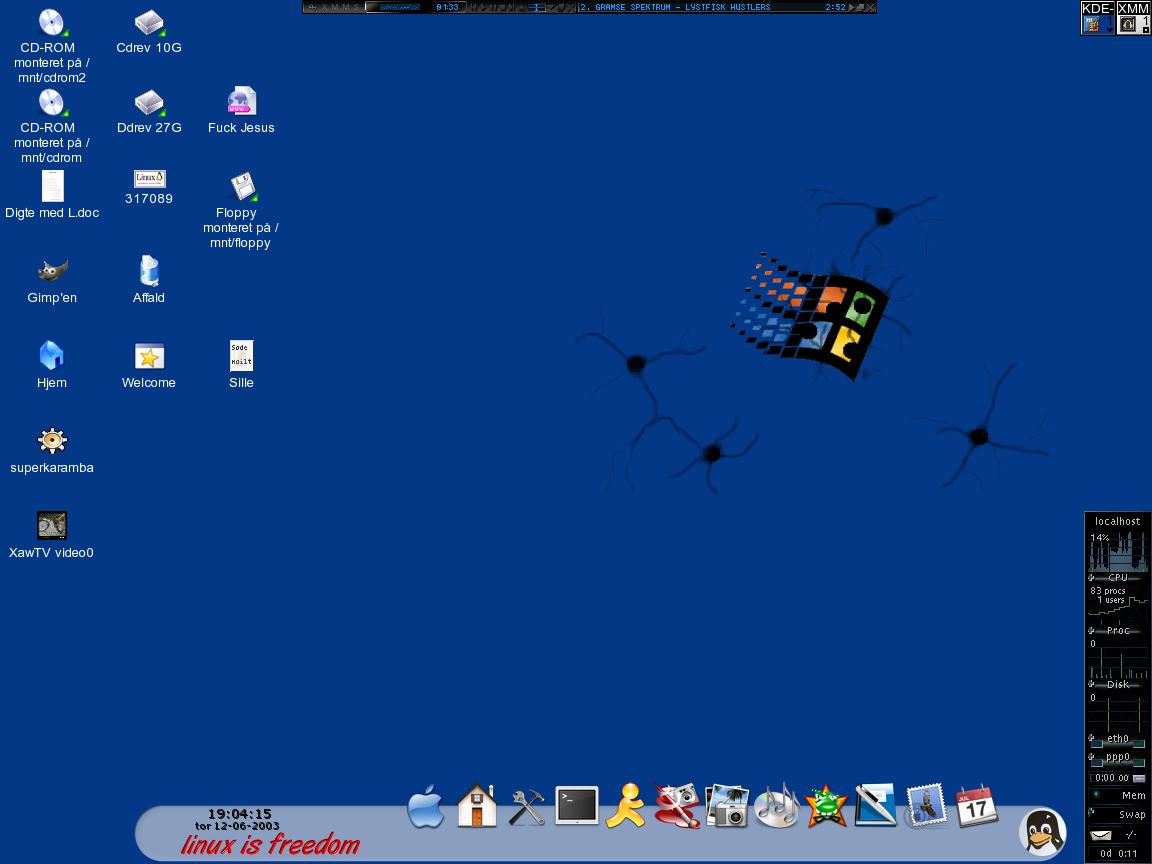Click the Apple logo in the dock

(x=426, y=806)
